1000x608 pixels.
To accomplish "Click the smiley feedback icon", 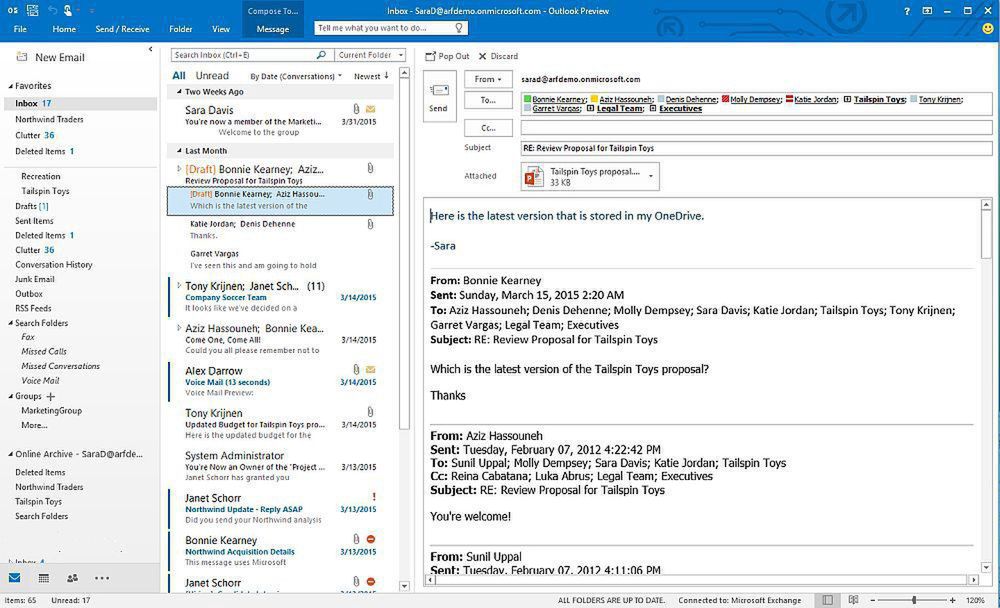I will point(988,29).
